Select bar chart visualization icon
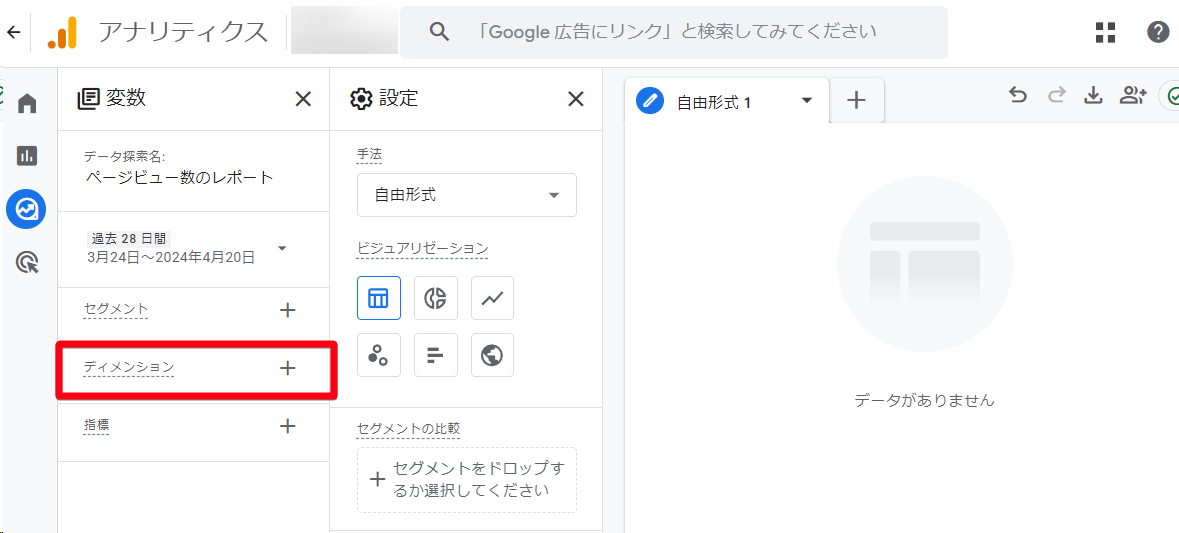The image size is (1179, 533). (435, 355)
